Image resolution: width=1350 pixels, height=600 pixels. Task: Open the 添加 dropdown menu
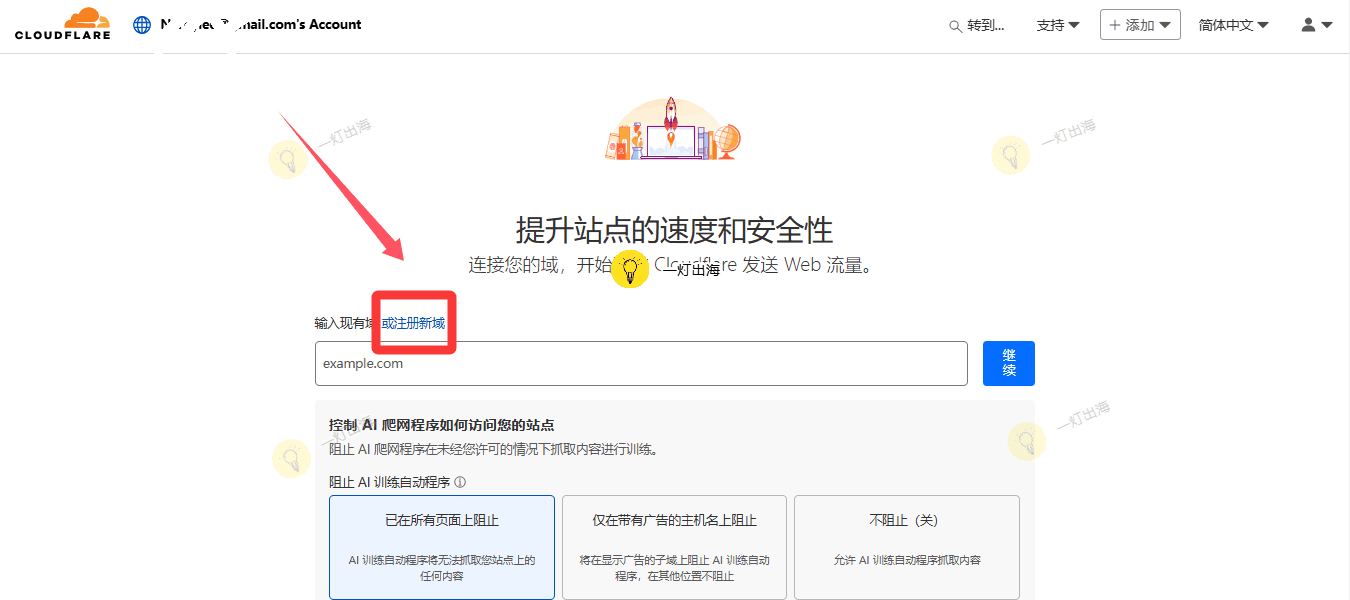tap(1140, 25)
